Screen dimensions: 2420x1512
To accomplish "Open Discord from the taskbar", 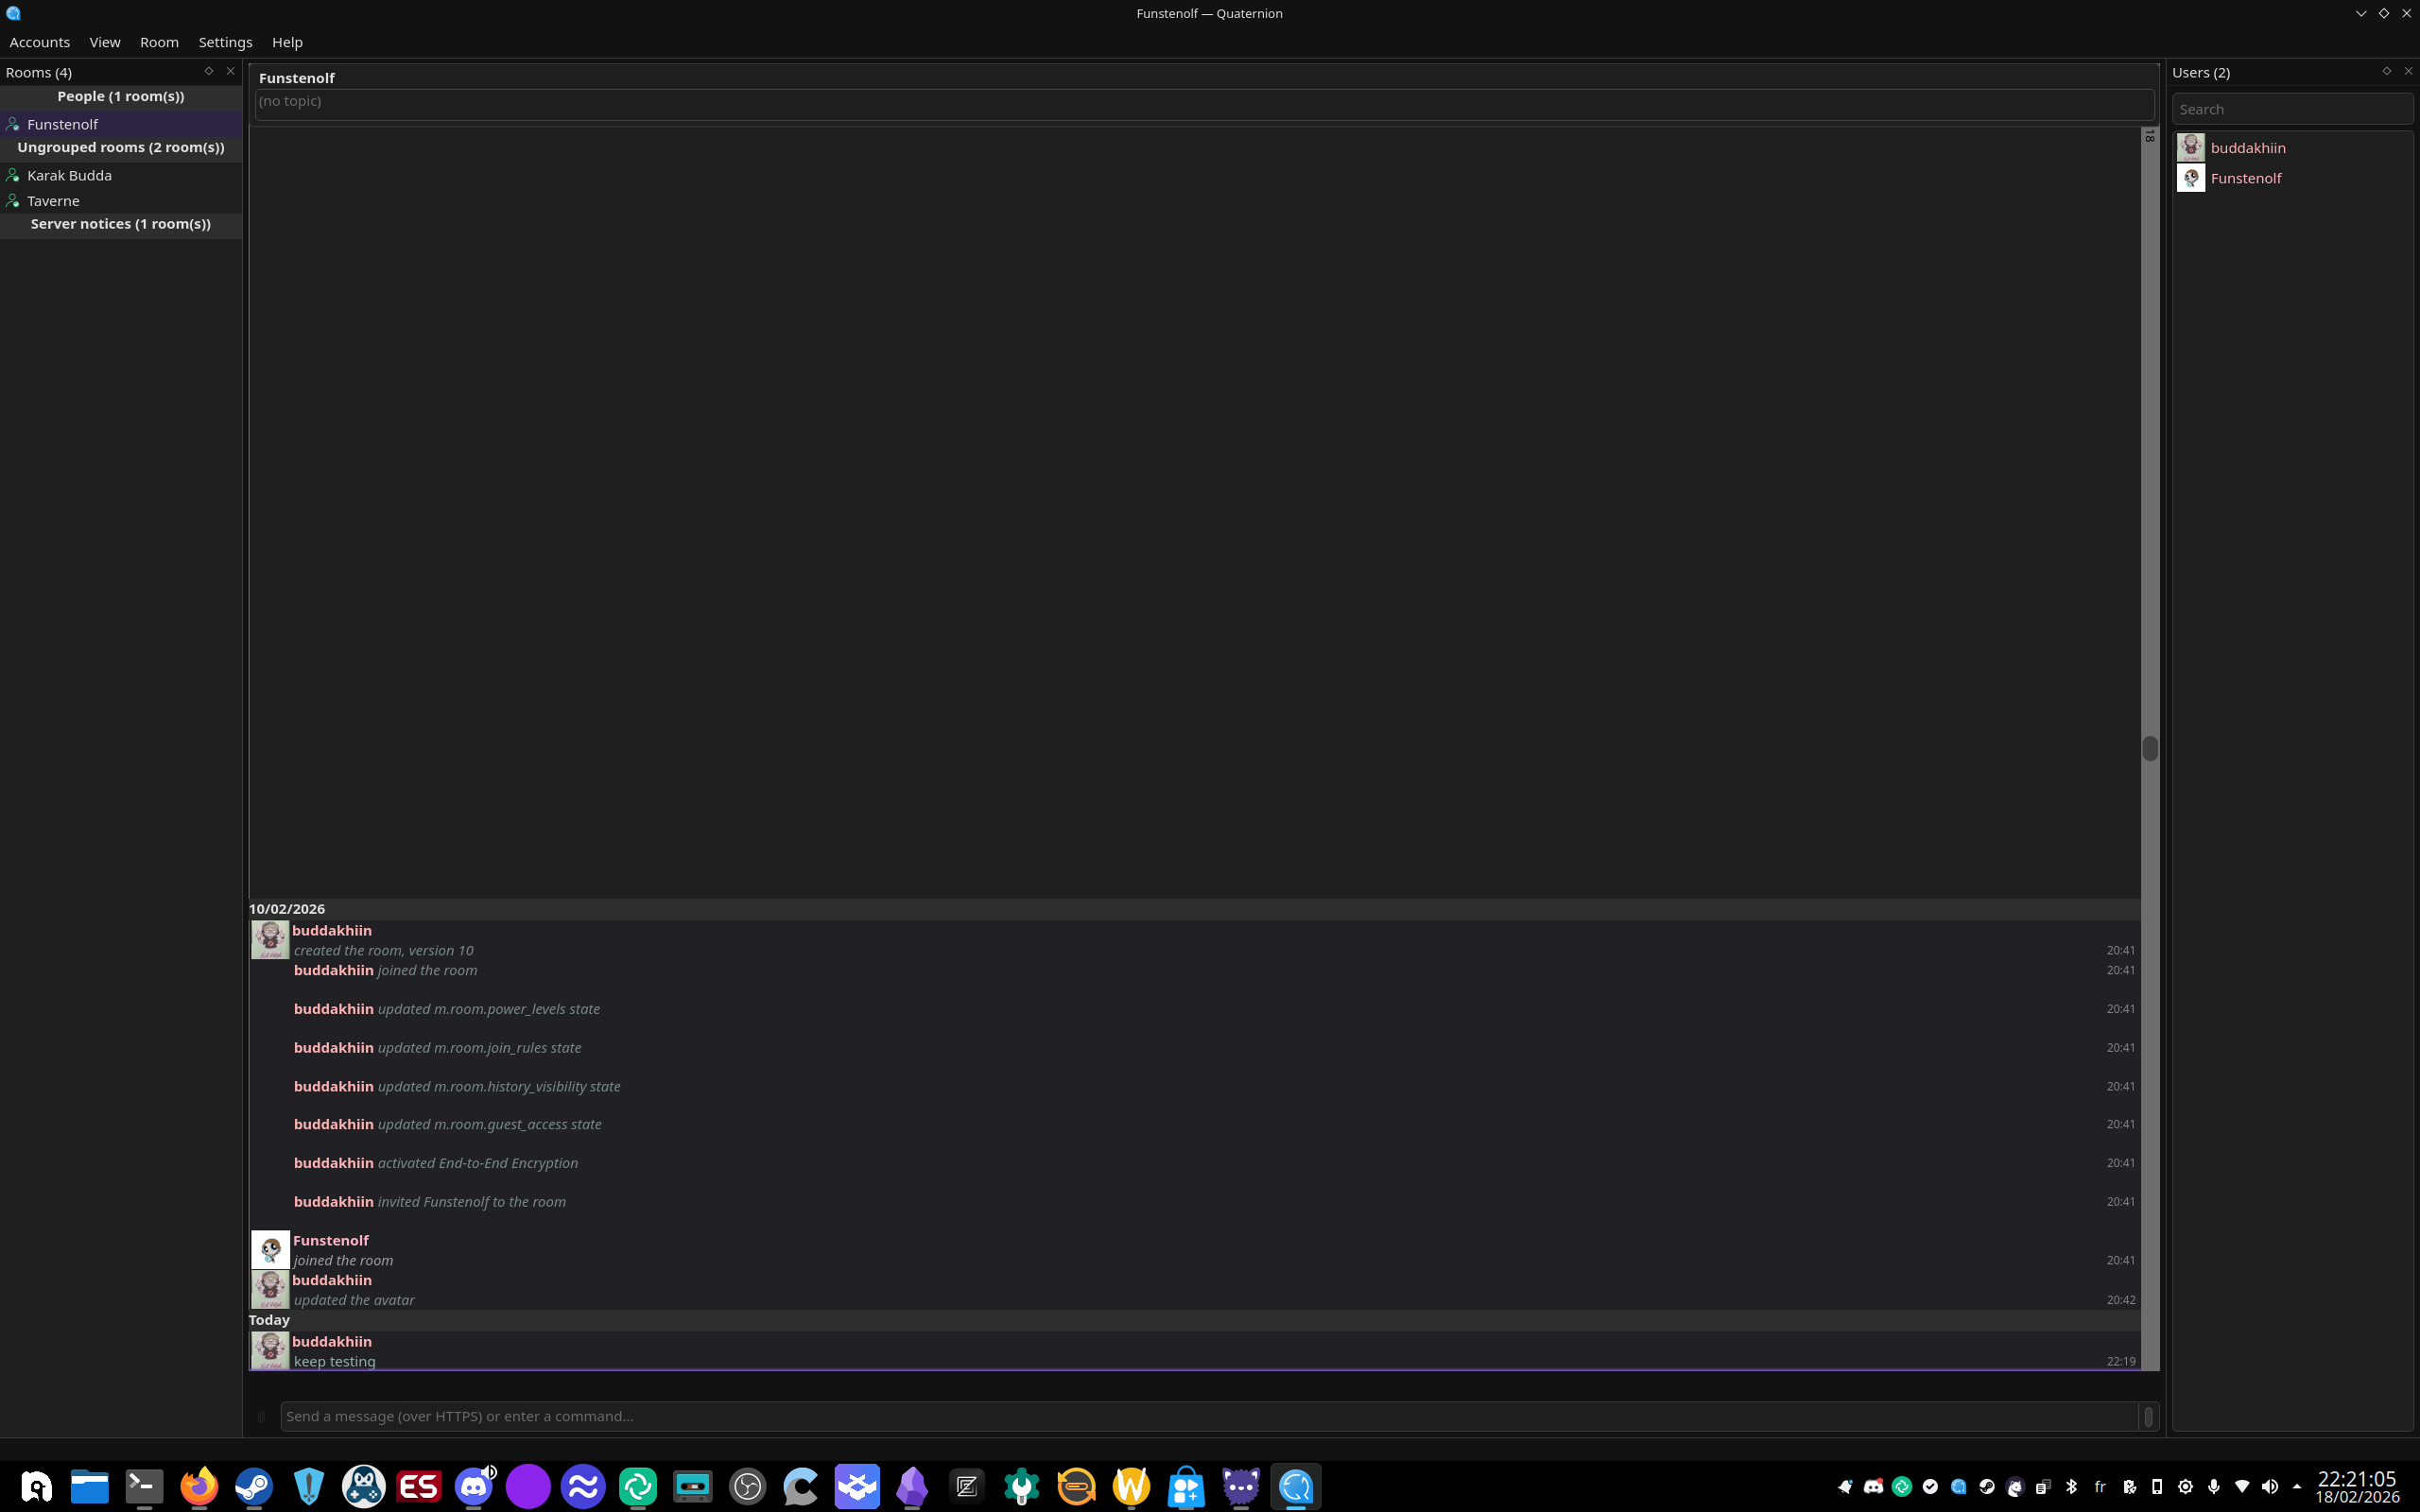I will pos(473,1487).
